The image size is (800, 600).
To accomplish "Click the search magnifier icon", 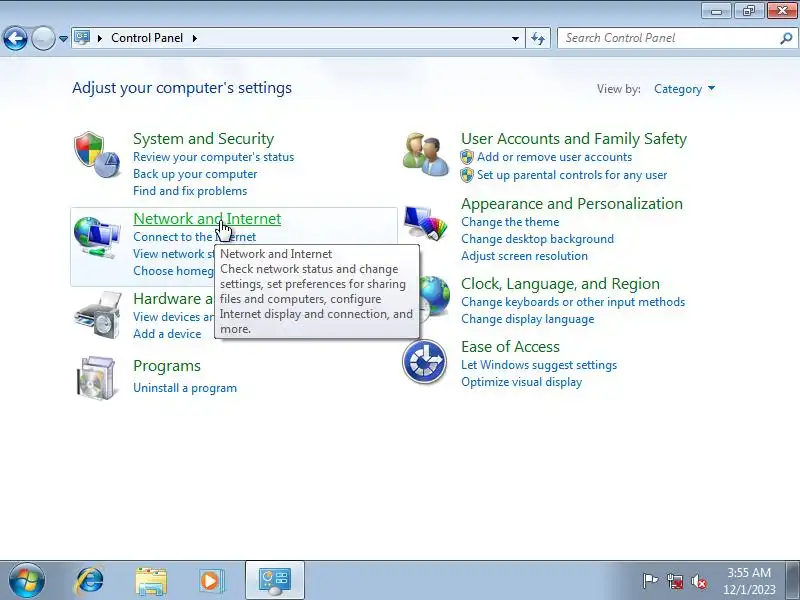I will (x=786, y=38).
